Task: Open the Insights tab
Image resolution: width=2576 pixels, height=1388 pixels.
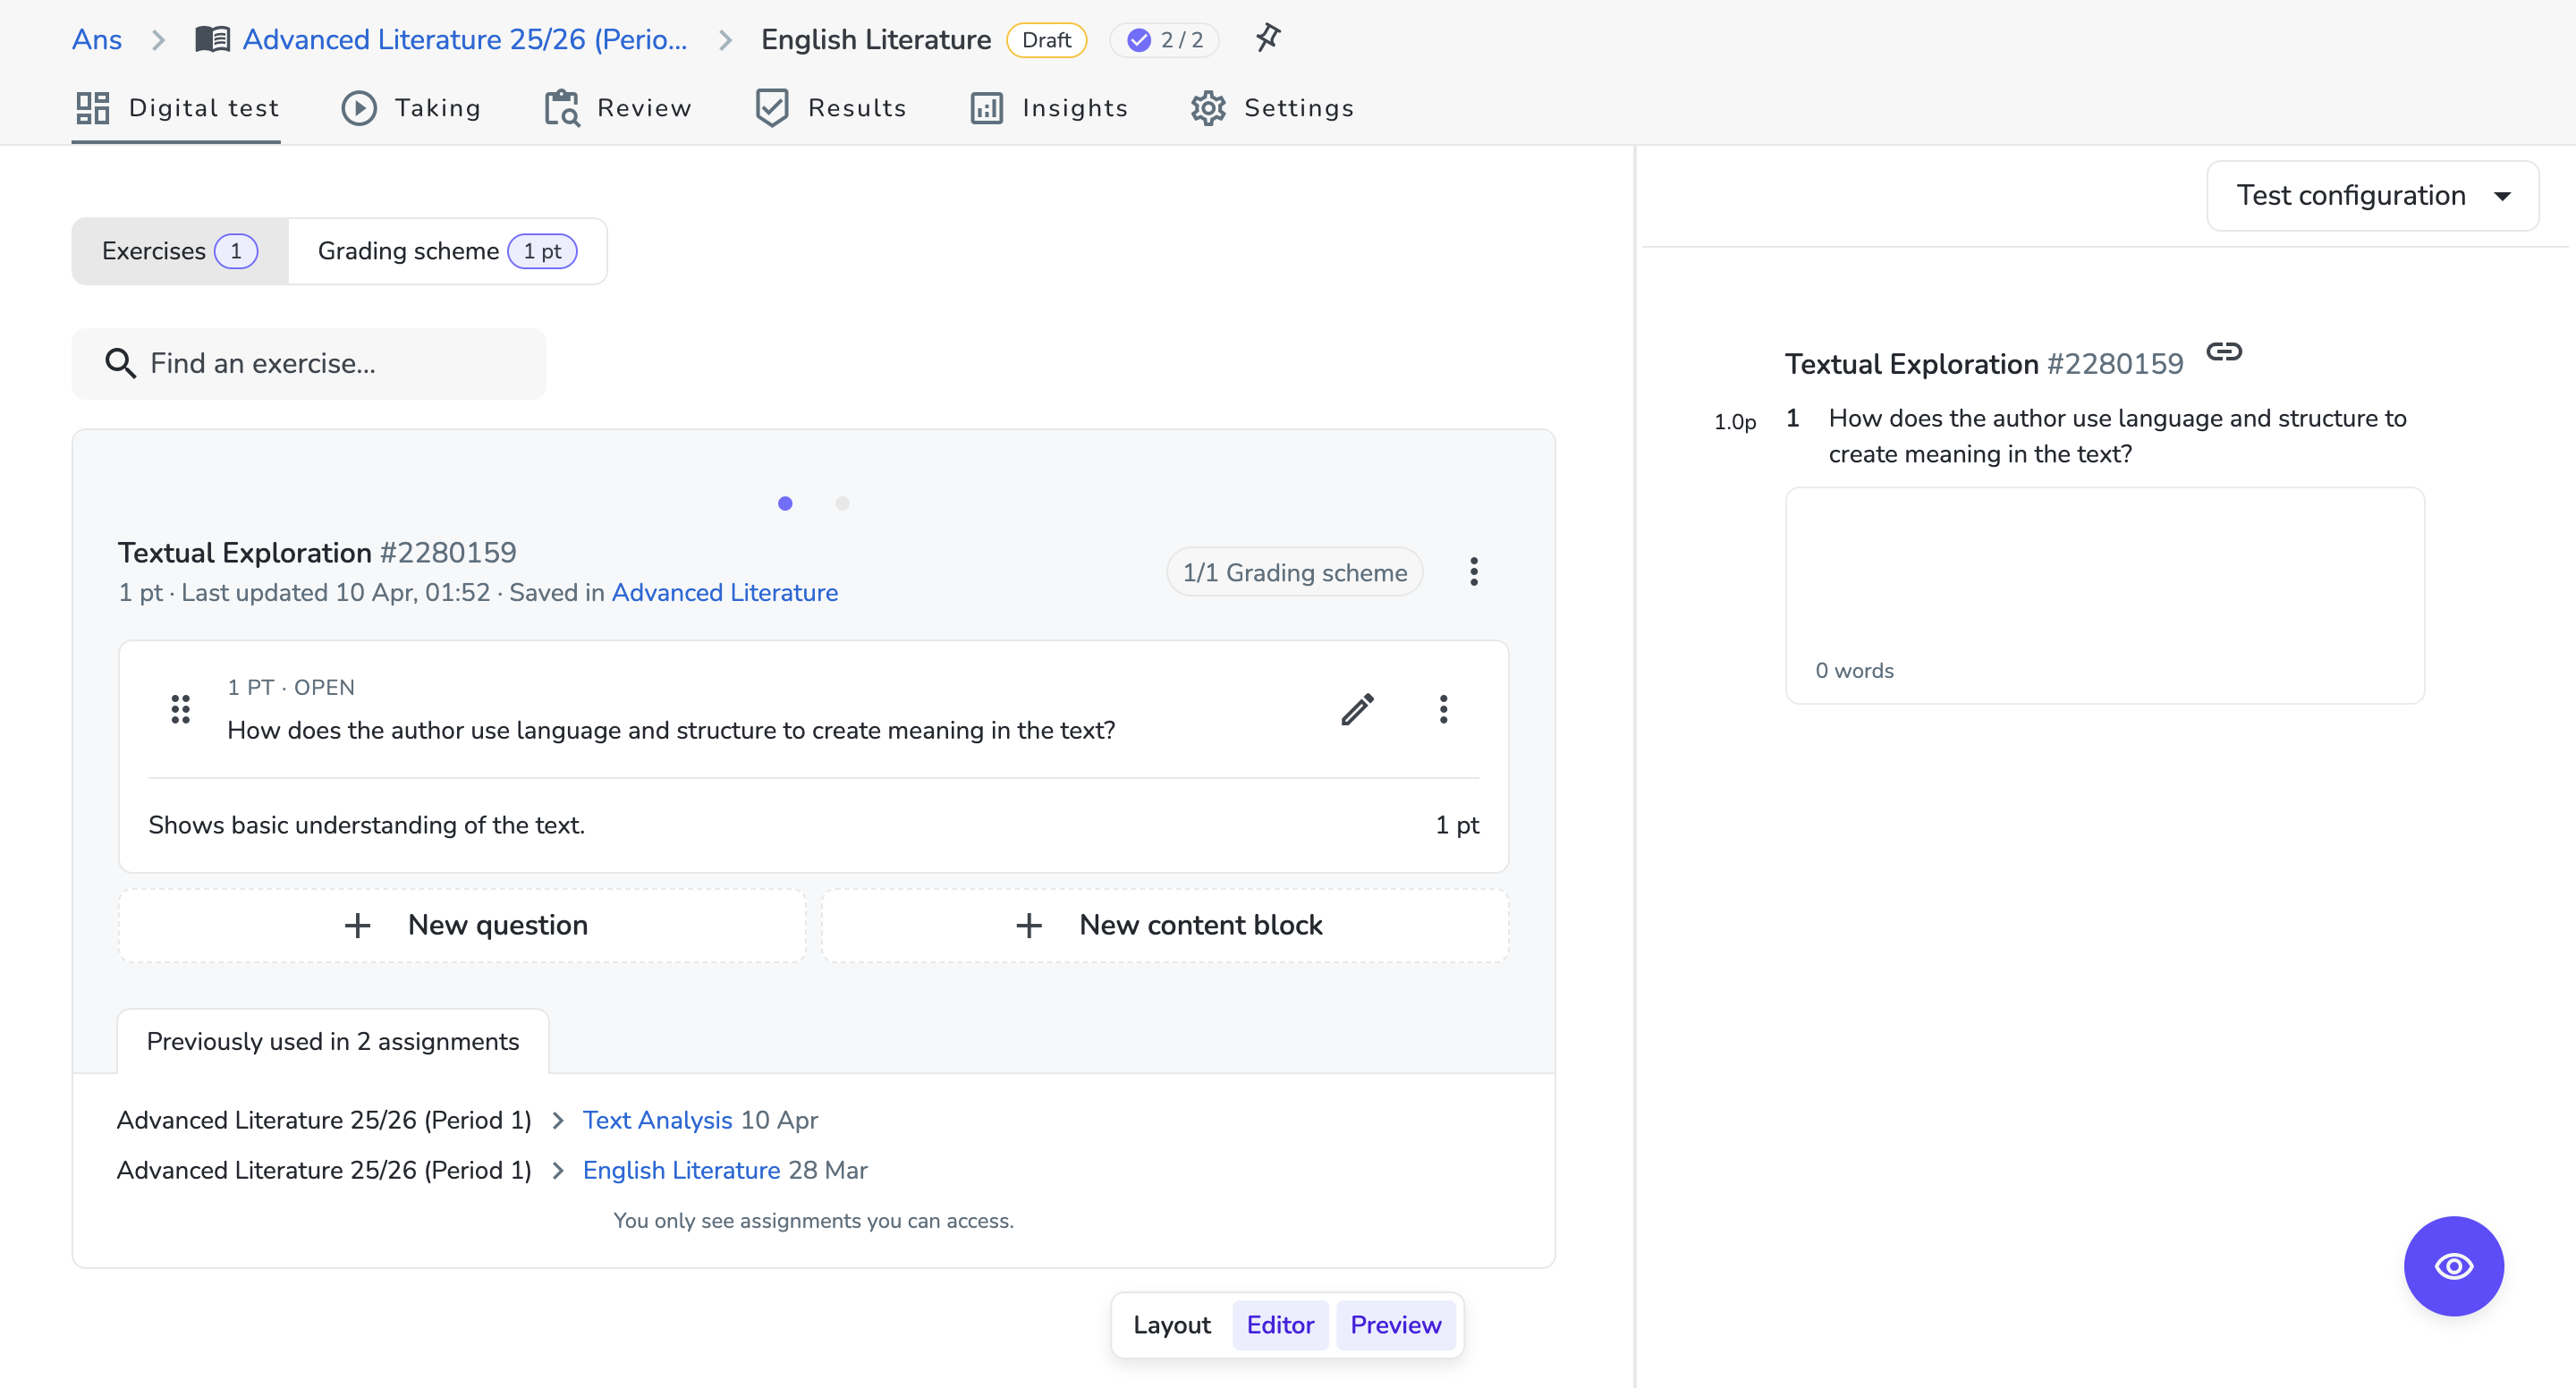Action: click(1049, 108)
